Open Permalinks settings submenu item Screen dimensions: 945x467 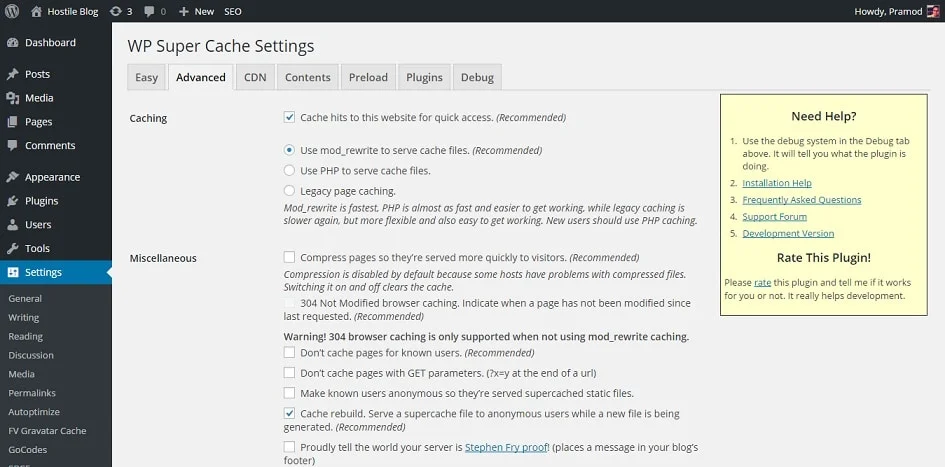[32, 393]
